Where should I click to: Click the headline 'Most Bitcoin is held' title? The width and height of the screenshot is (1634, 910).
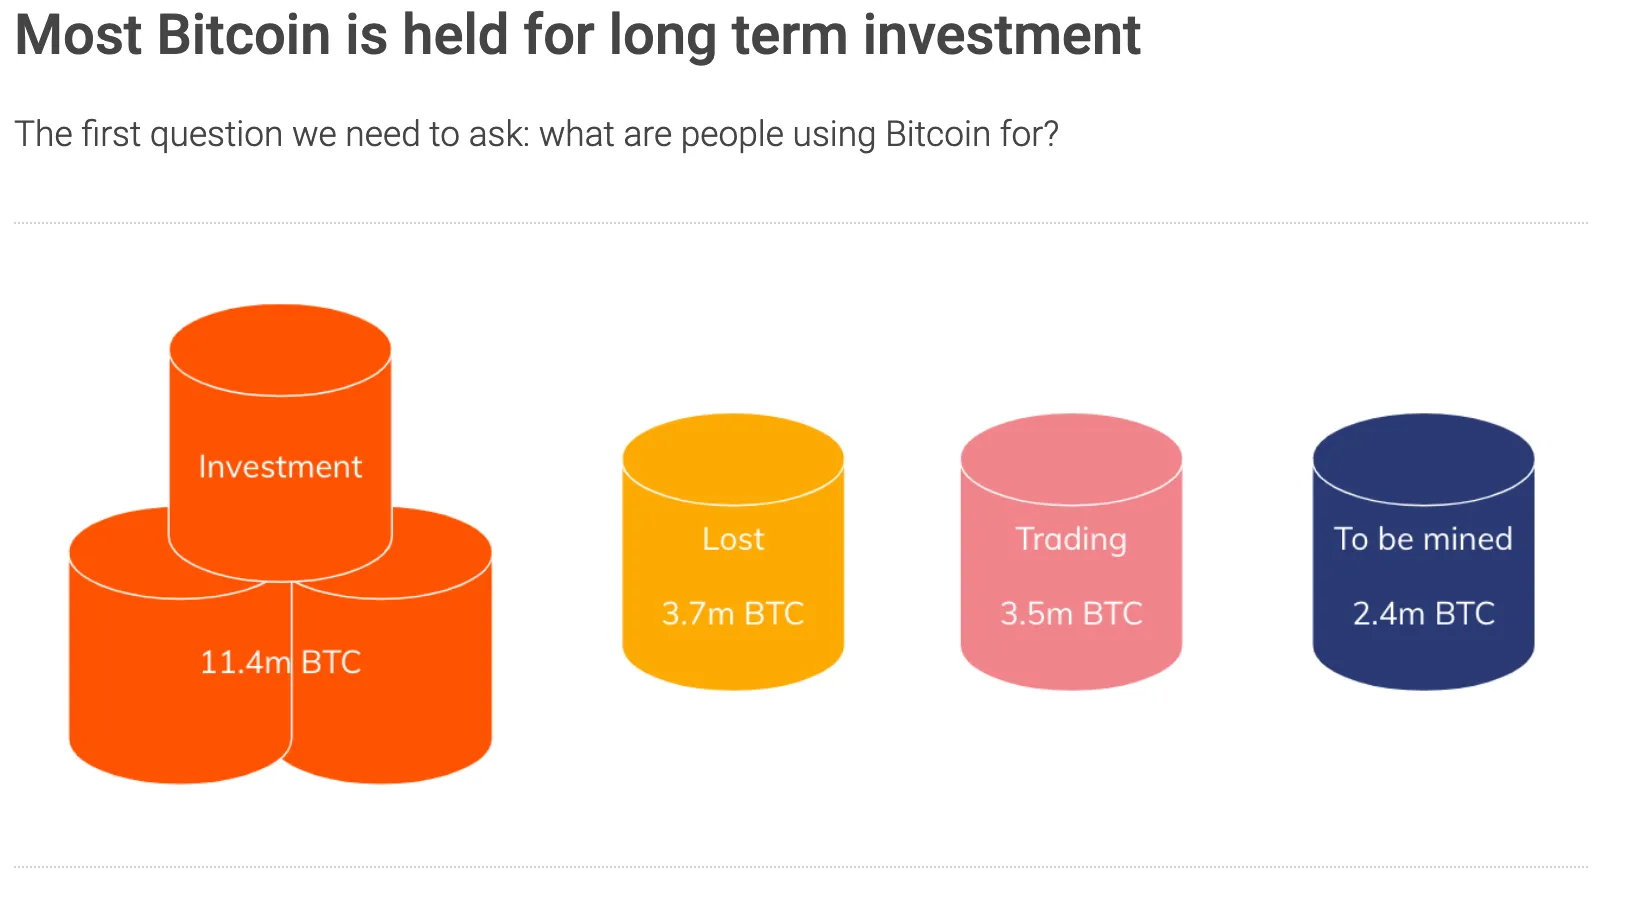(x=577, y=36)
